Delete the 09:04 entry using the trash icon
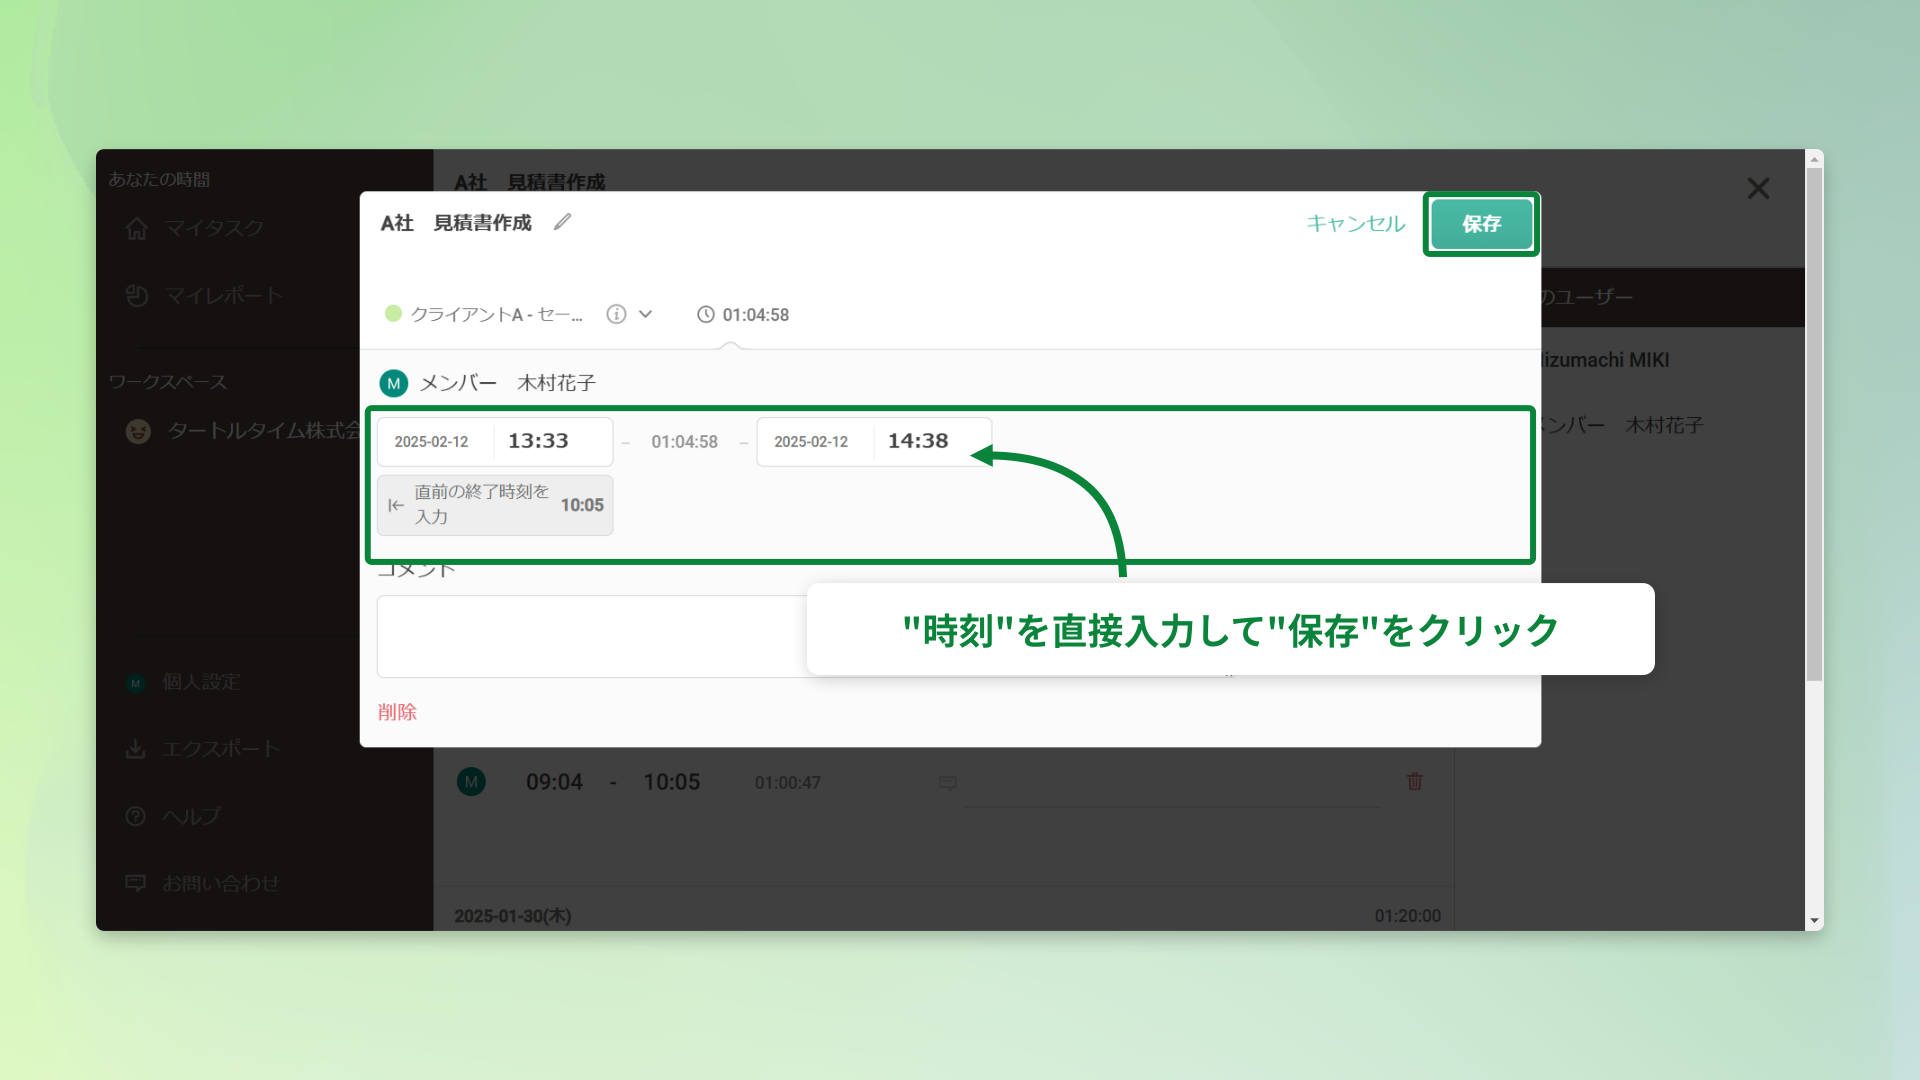 1414,781
